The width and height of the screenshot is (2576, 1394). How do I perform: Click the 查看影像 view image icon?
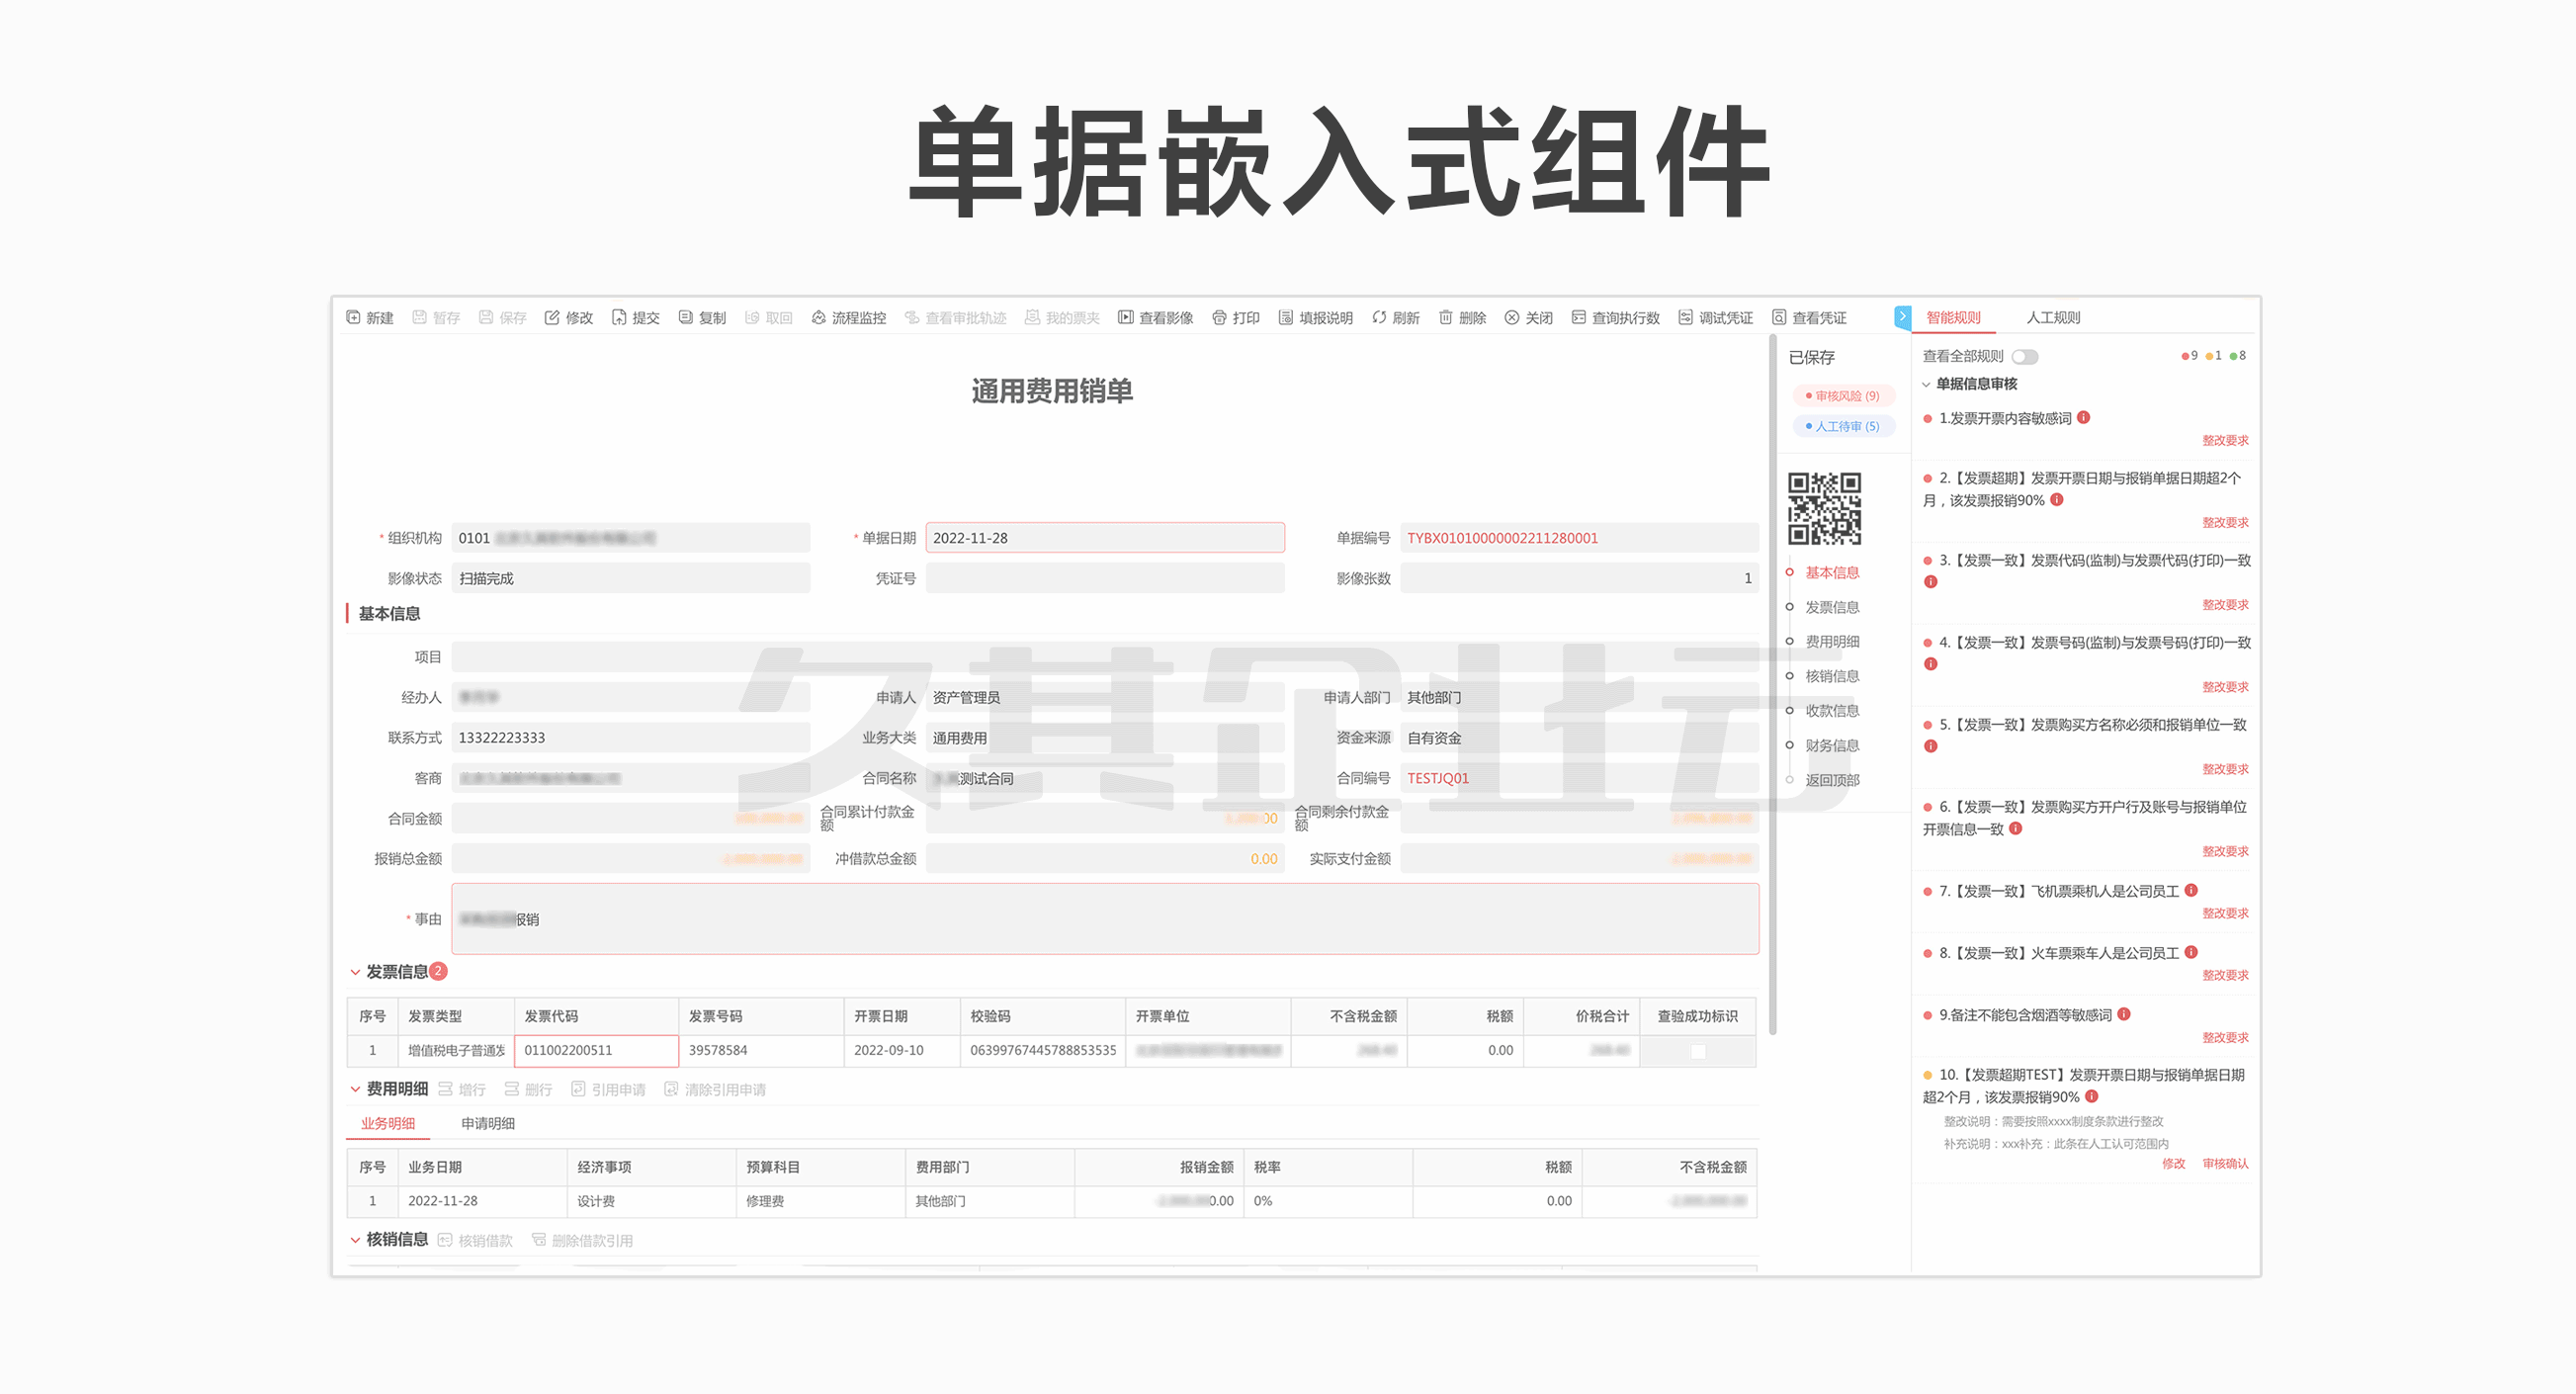(x=1126, y=317)
